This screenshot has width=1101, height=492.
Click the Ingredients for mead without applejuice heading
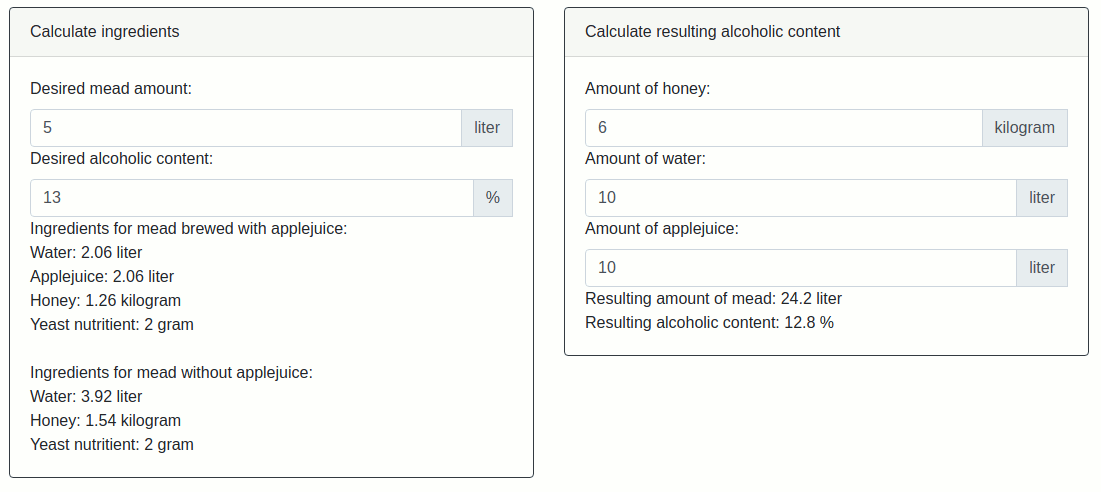tap(171, 373)
